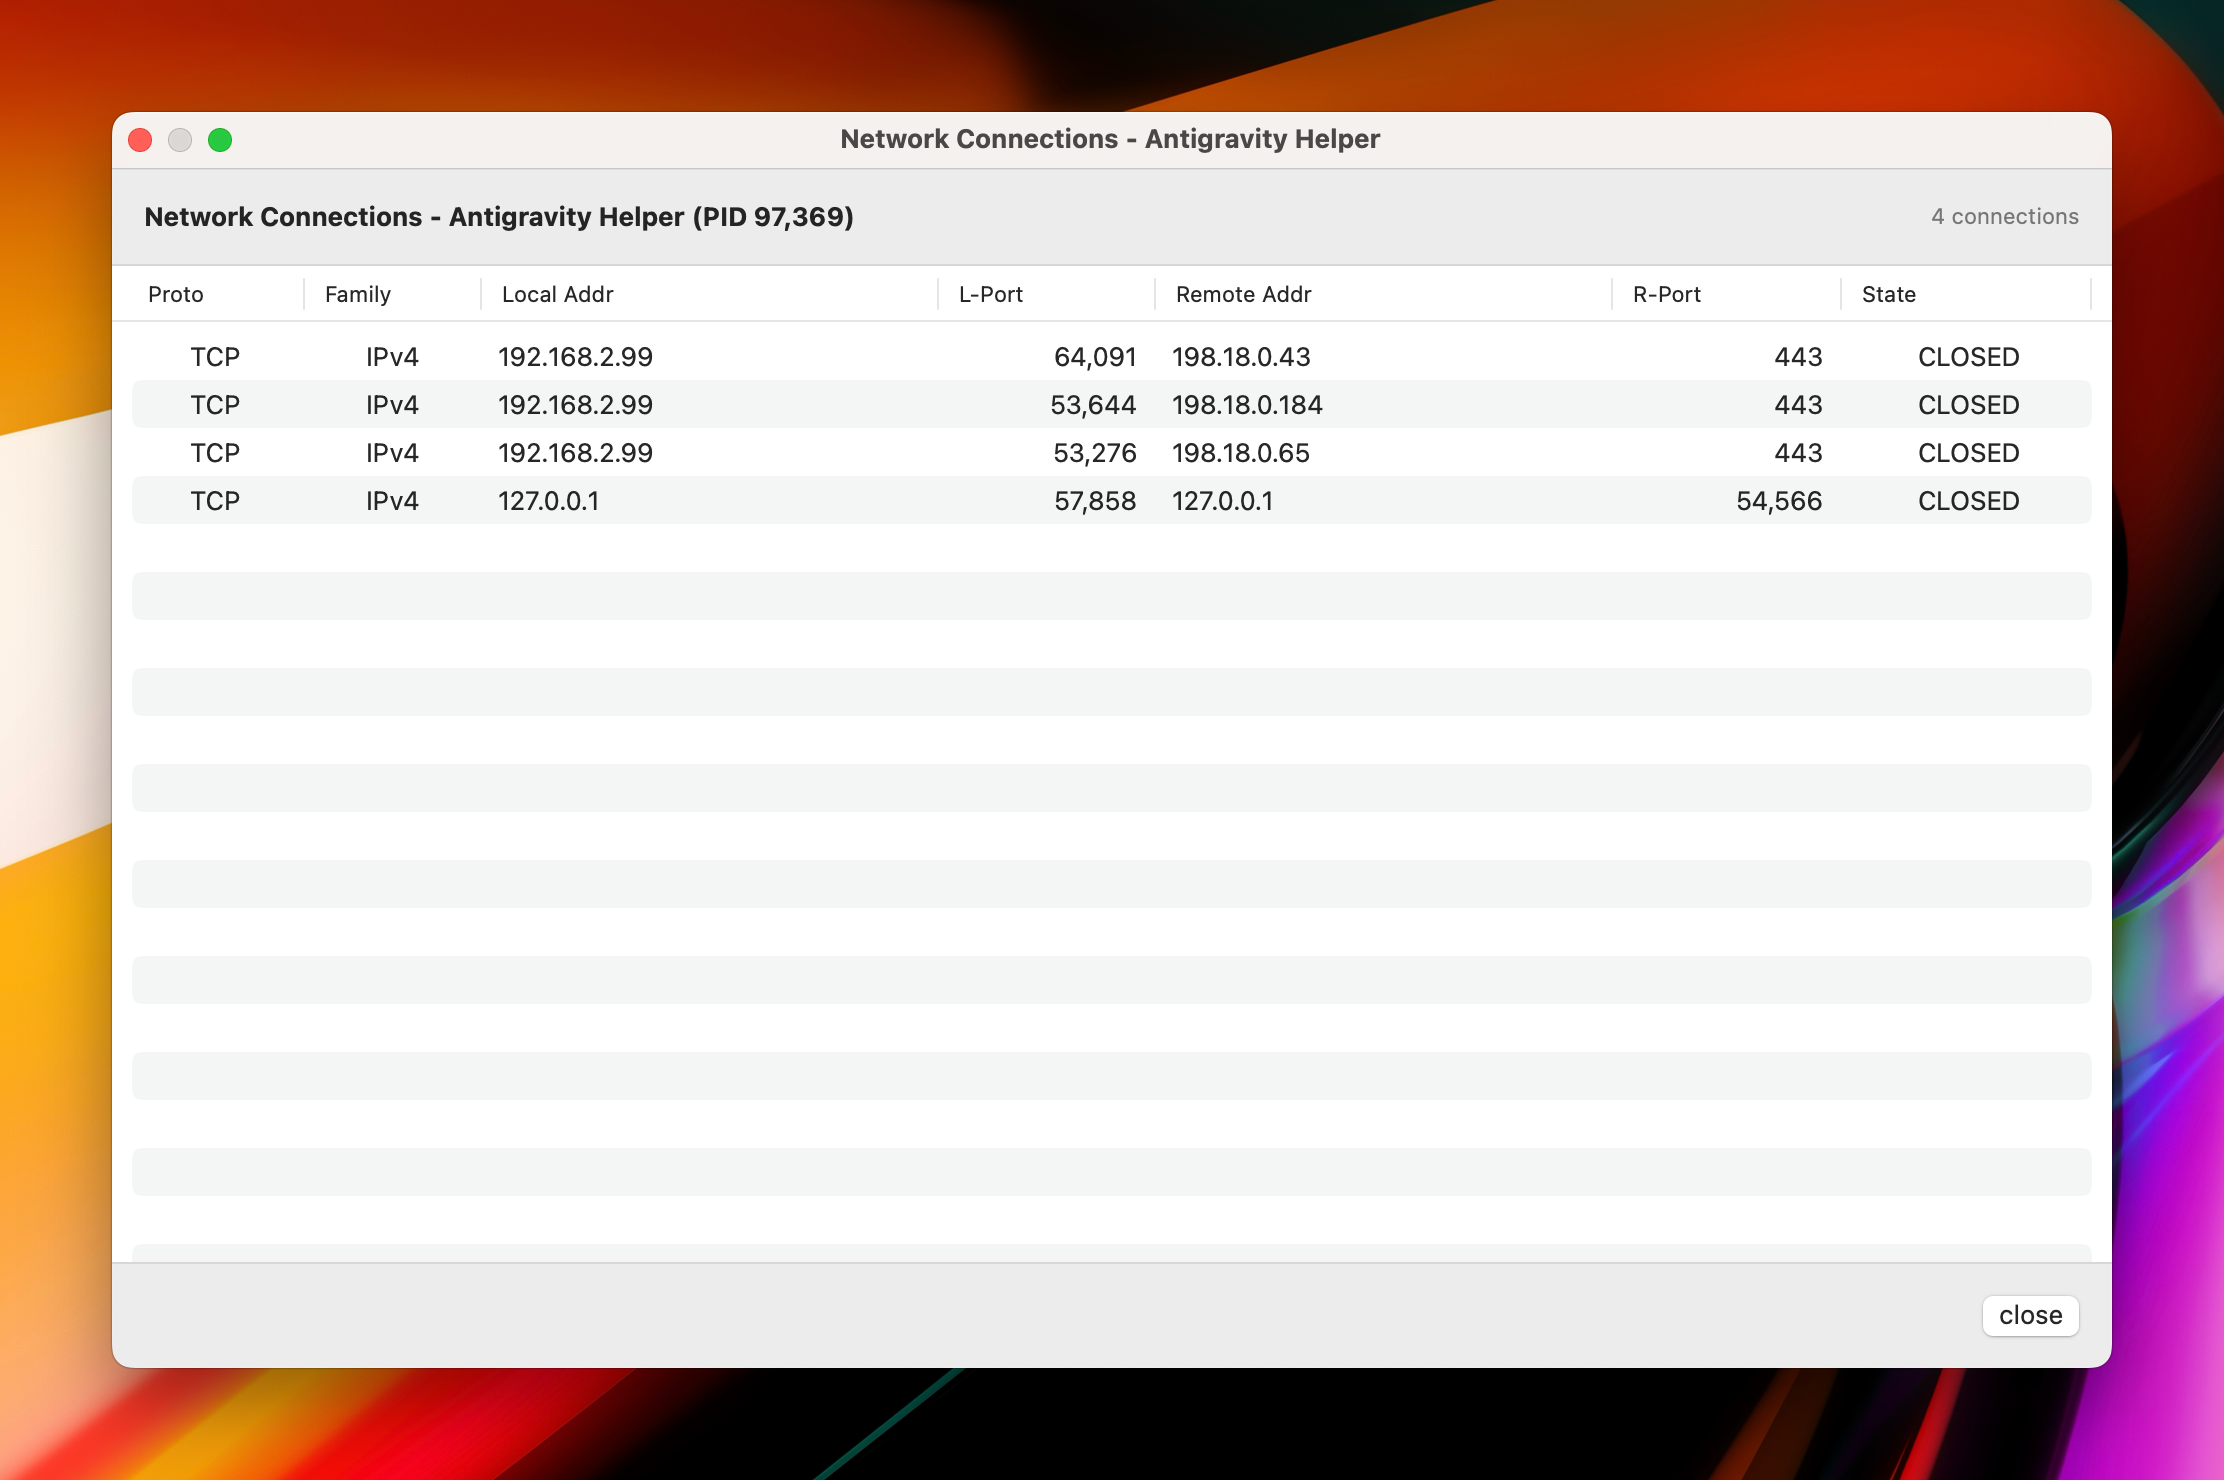This screenshot has height=1480, width=2224.
Task: Click the CLOSED state in second row
Action: pos(1968,405)
